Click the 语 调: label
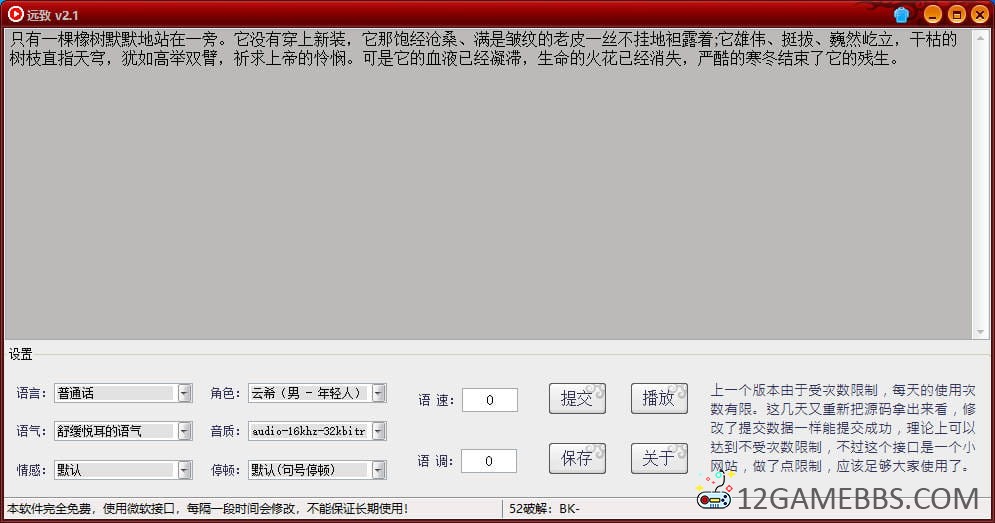The width and height of the screenshot is (995, 523). tap(435, 461)
